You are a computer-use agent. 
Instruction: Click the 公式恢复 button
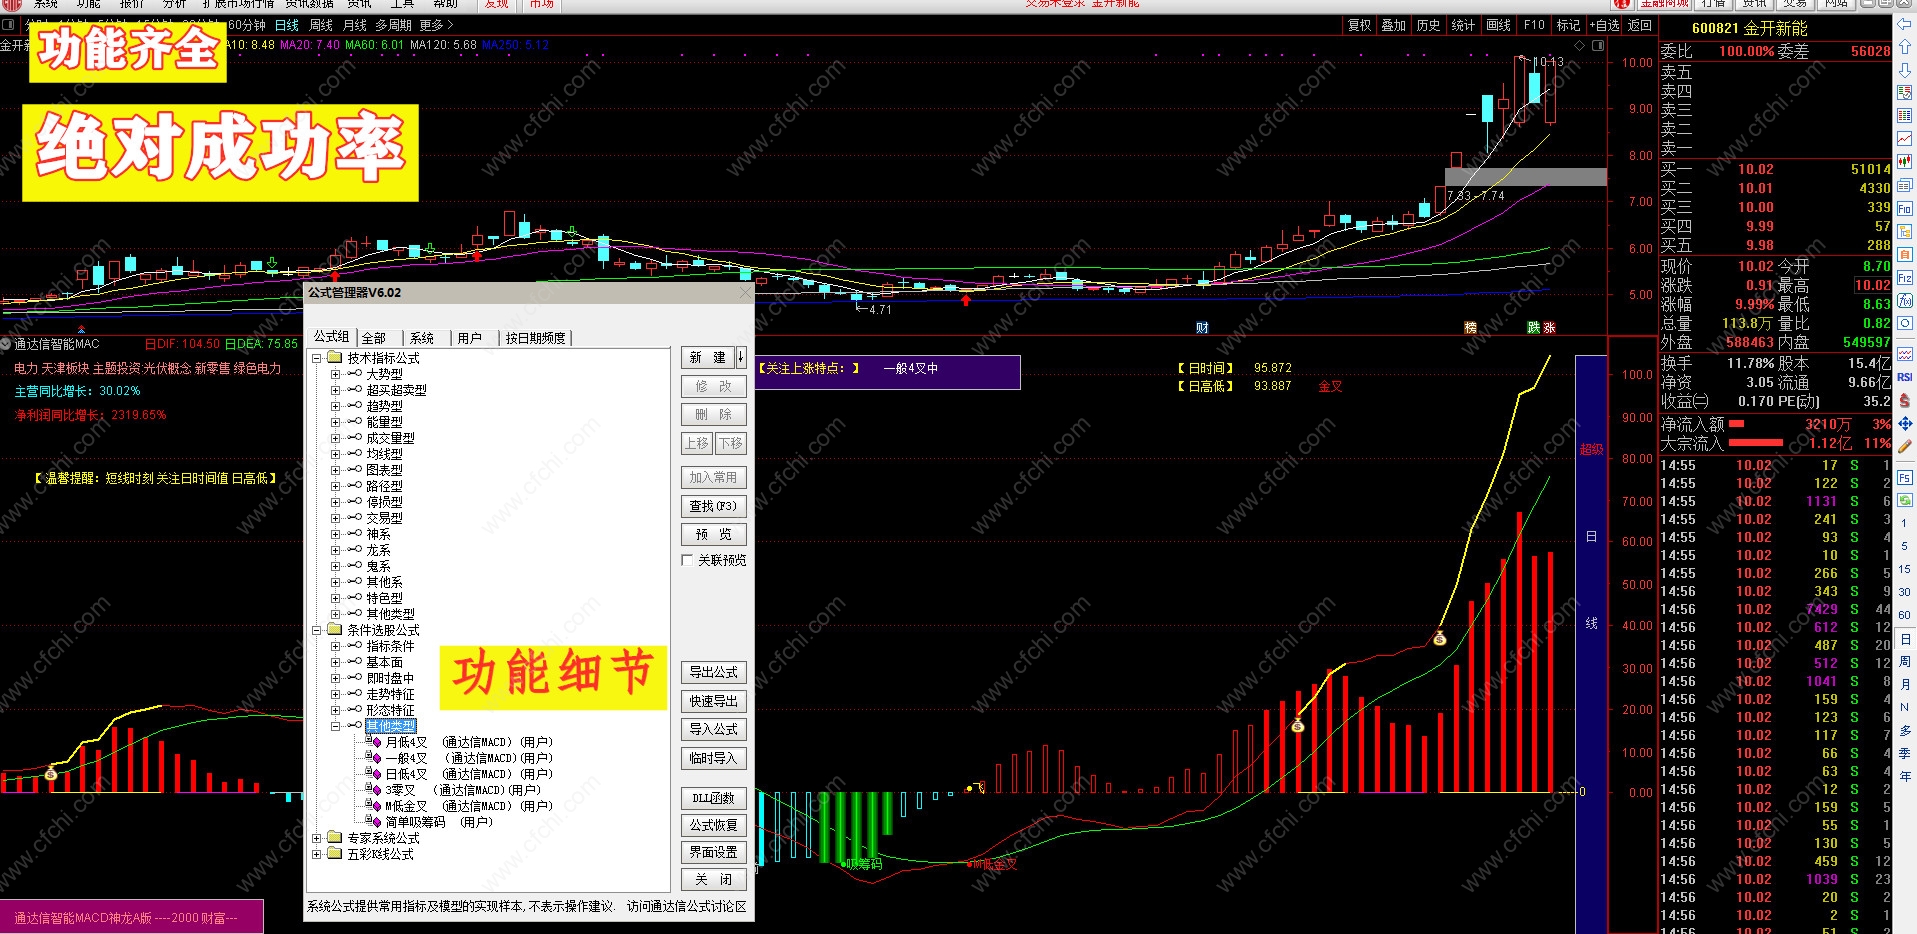pos(714,825)
